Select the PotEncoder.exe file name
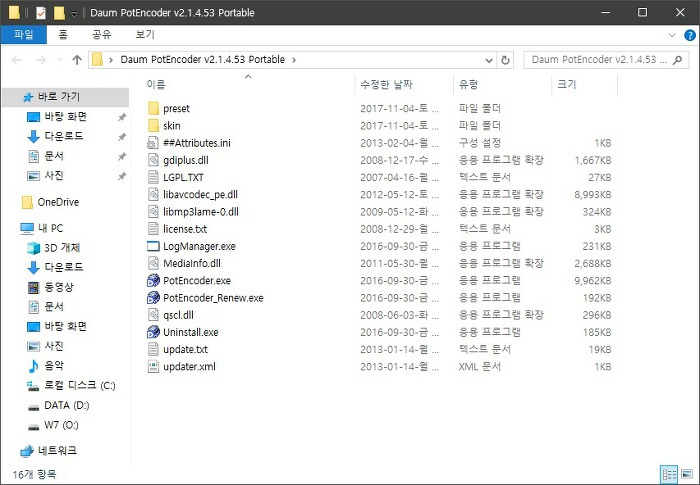The width and height of the screenshot is (700, 485). point(197,280)
